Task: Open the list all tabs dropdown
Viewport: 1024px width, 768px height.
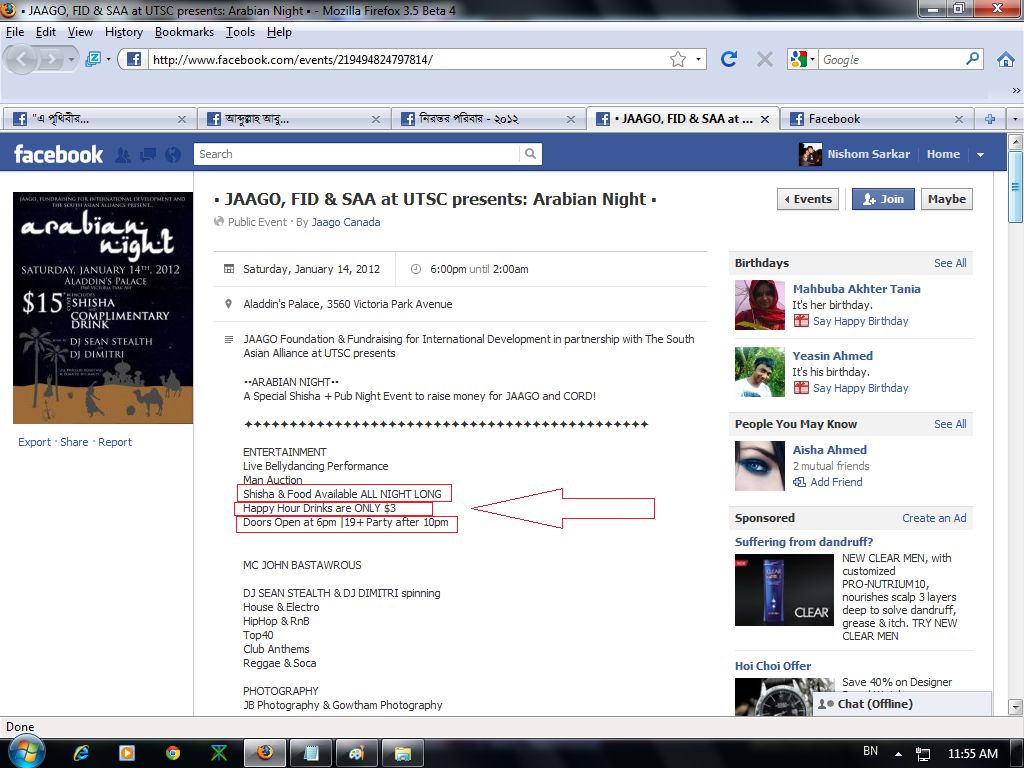Action: point(1014,119)
